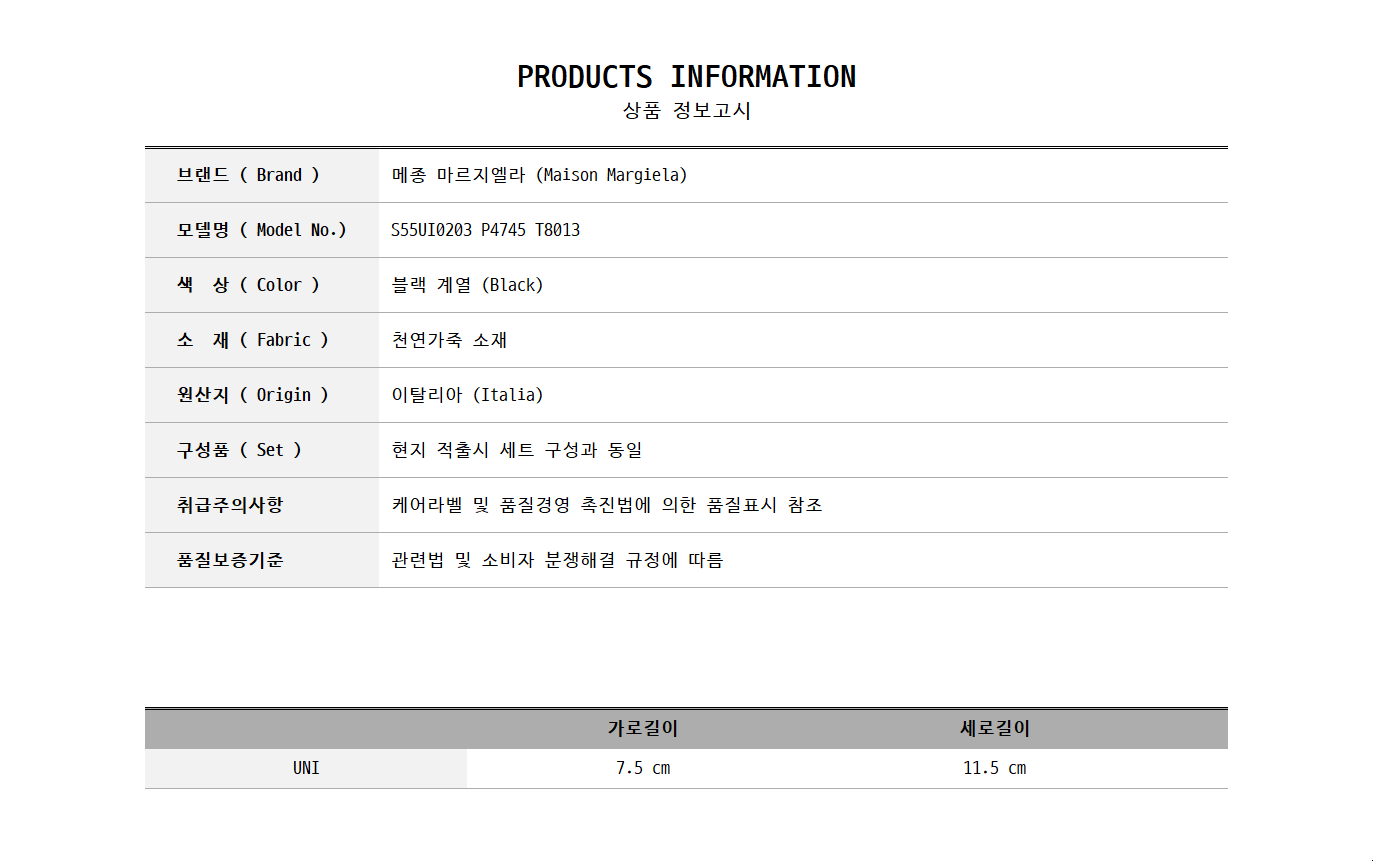Select the 원산지 ( Origin ) label

(253, 395)
